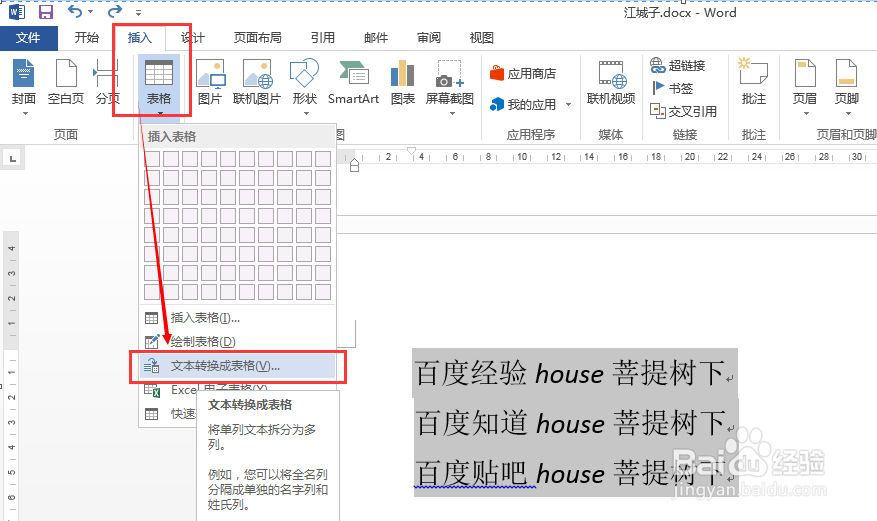This screenshot has height=521, width=877.
Task: Switch to the 审阅 tab
Action: [x=429, y=37]
